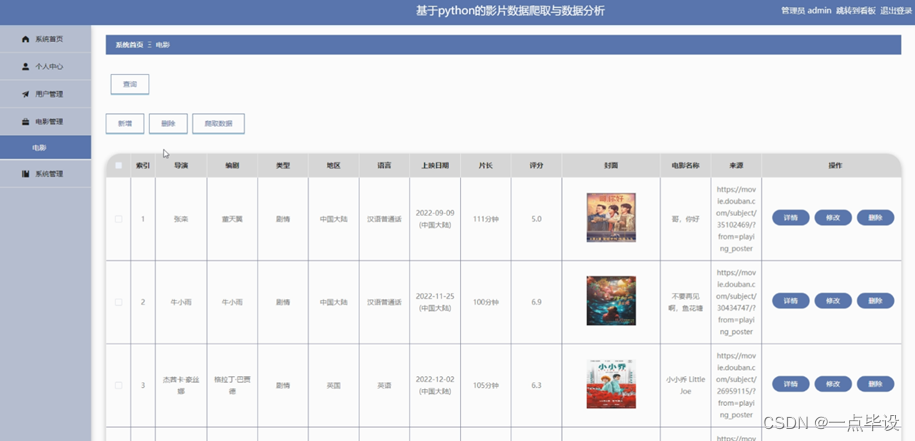Click the 爬取数据 button
915x441 pixels.
[x=218, y=124]
